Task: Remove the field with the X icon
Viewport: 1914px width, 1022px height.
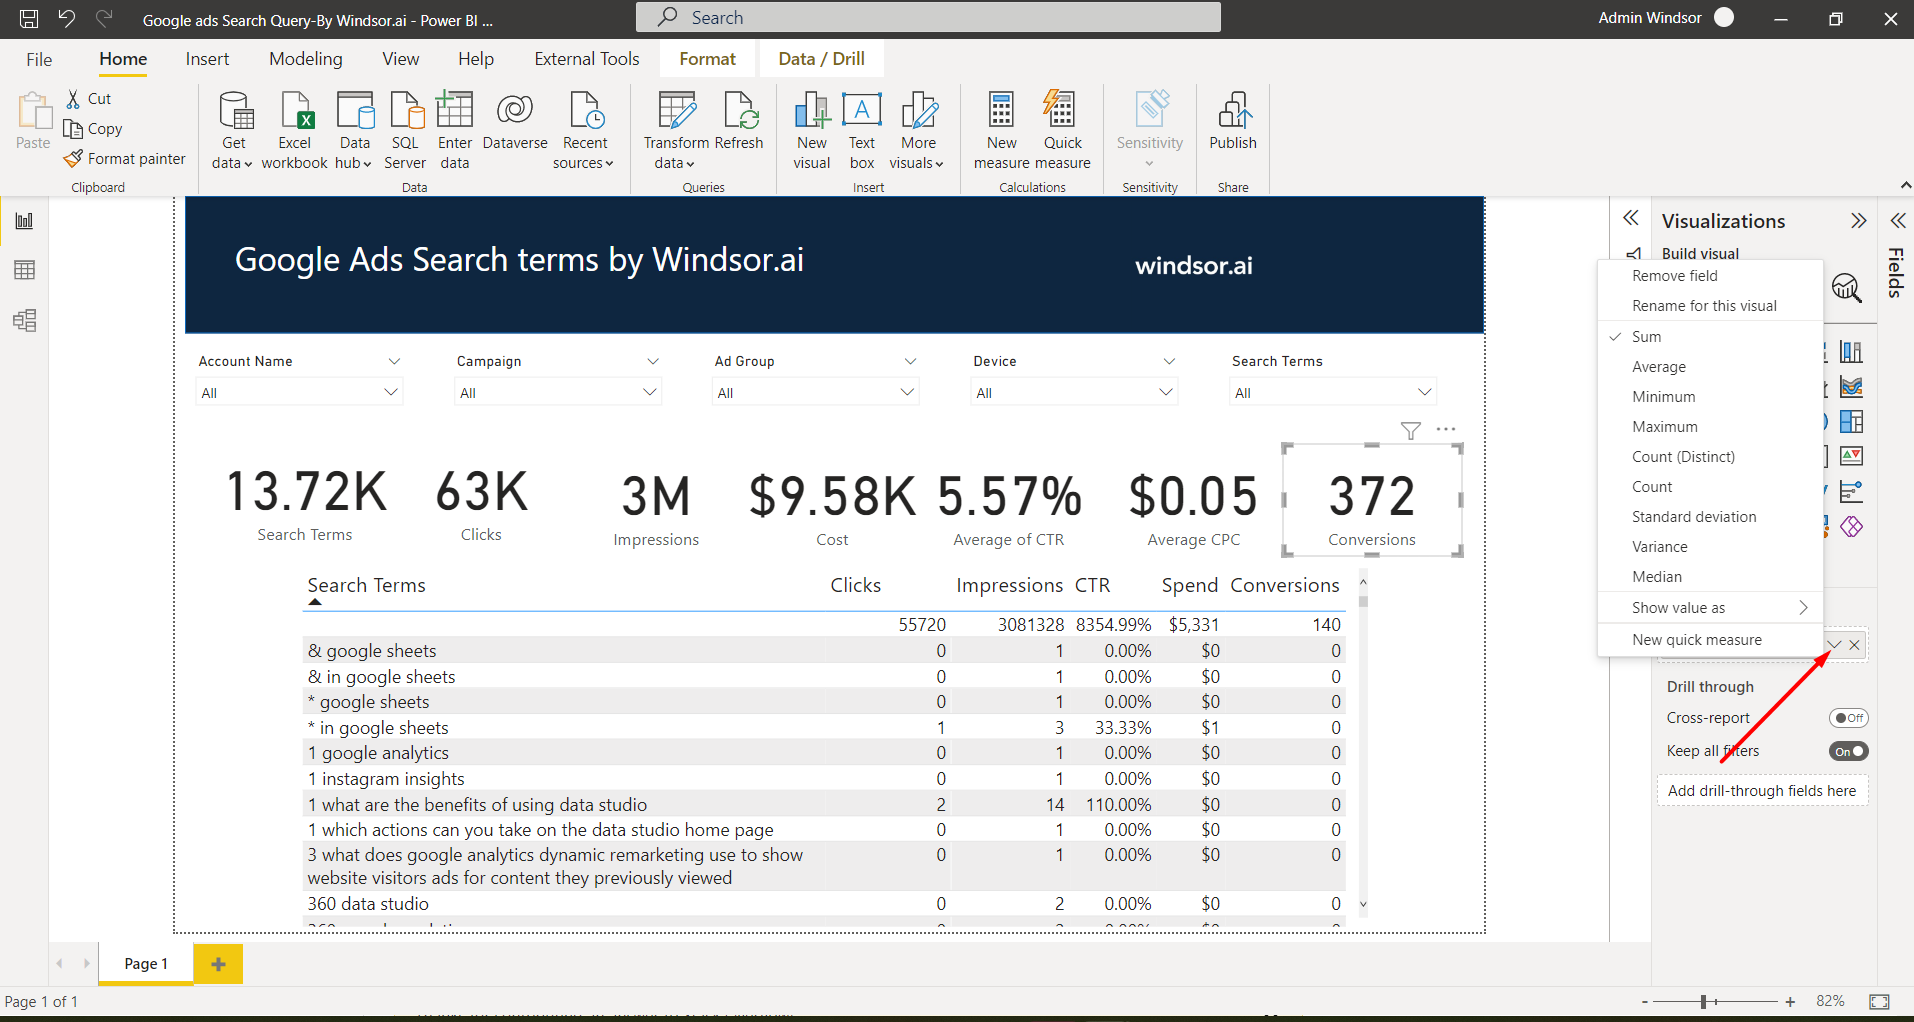Action: click(x=1855, y=645)
